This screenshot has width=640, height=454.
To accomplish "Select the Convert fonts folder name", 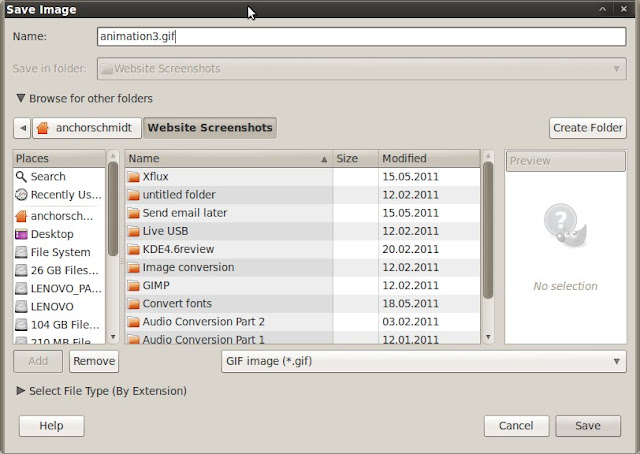I will coord(177,303).
